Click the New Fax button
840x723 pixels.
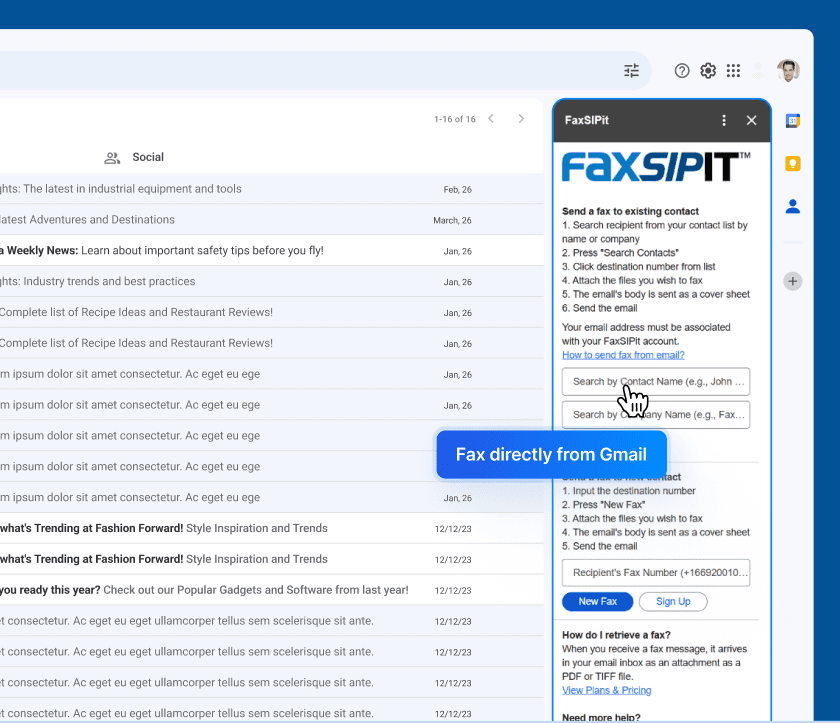(597, 601)
